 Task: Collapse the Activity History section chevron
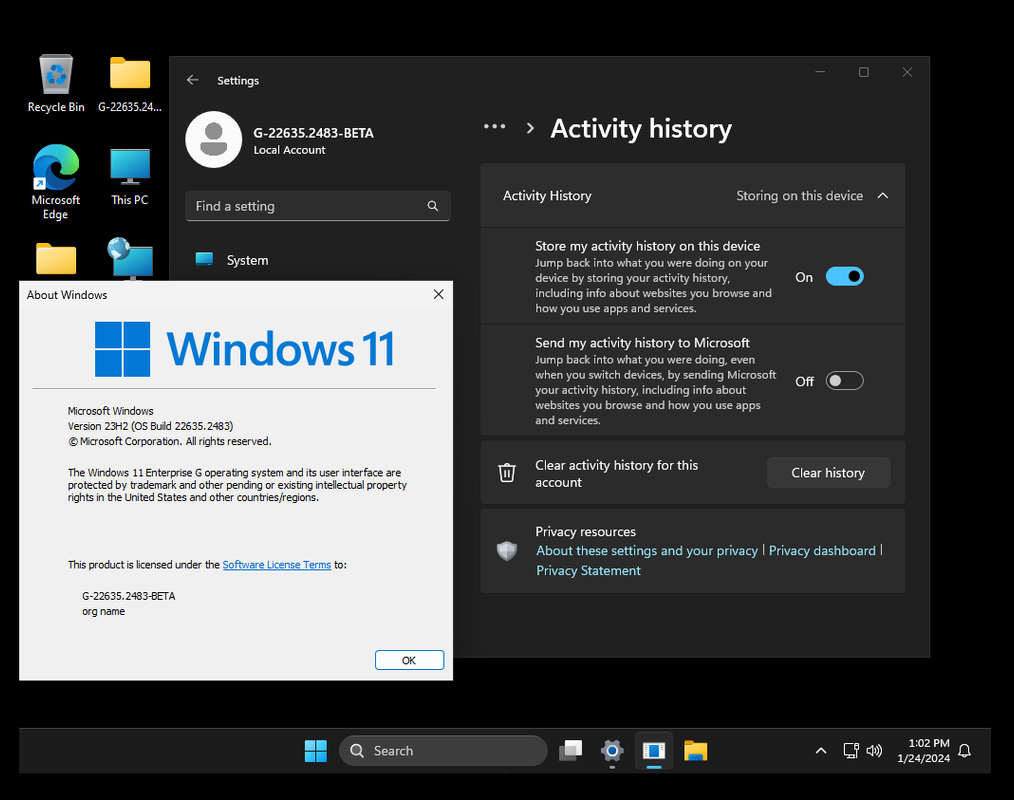click(x=883, y=195)
